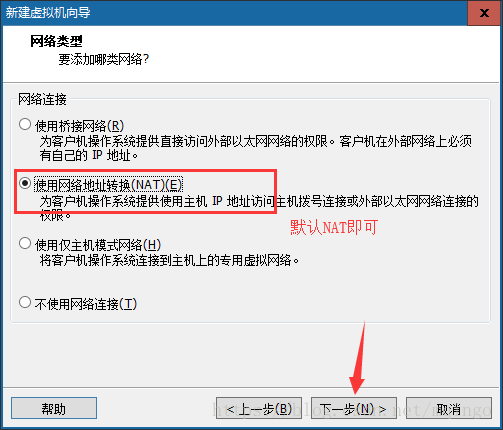The height and width of the screenshot is (430, 503).
Task: Click the red 默认NAT即可 annotation text
Action: point(334,227)
